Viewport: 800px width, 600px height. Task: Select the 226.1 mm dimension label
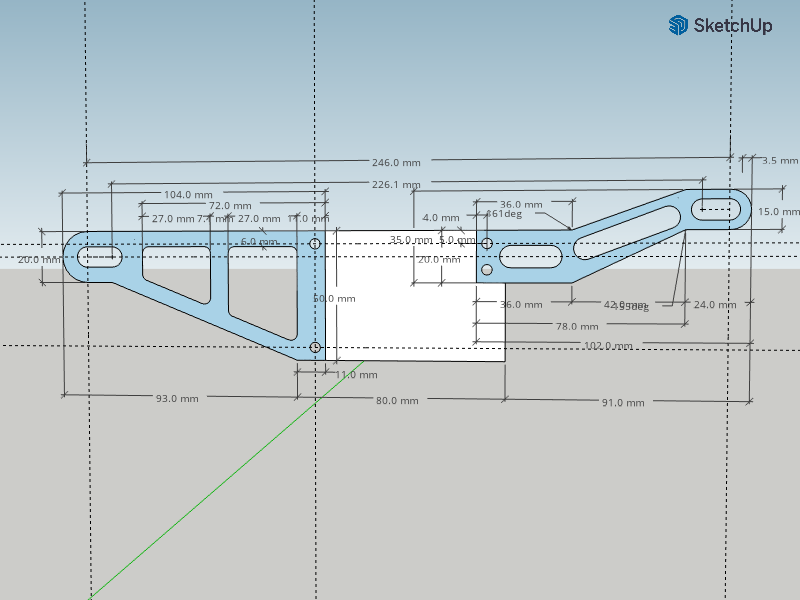[395, 184]
